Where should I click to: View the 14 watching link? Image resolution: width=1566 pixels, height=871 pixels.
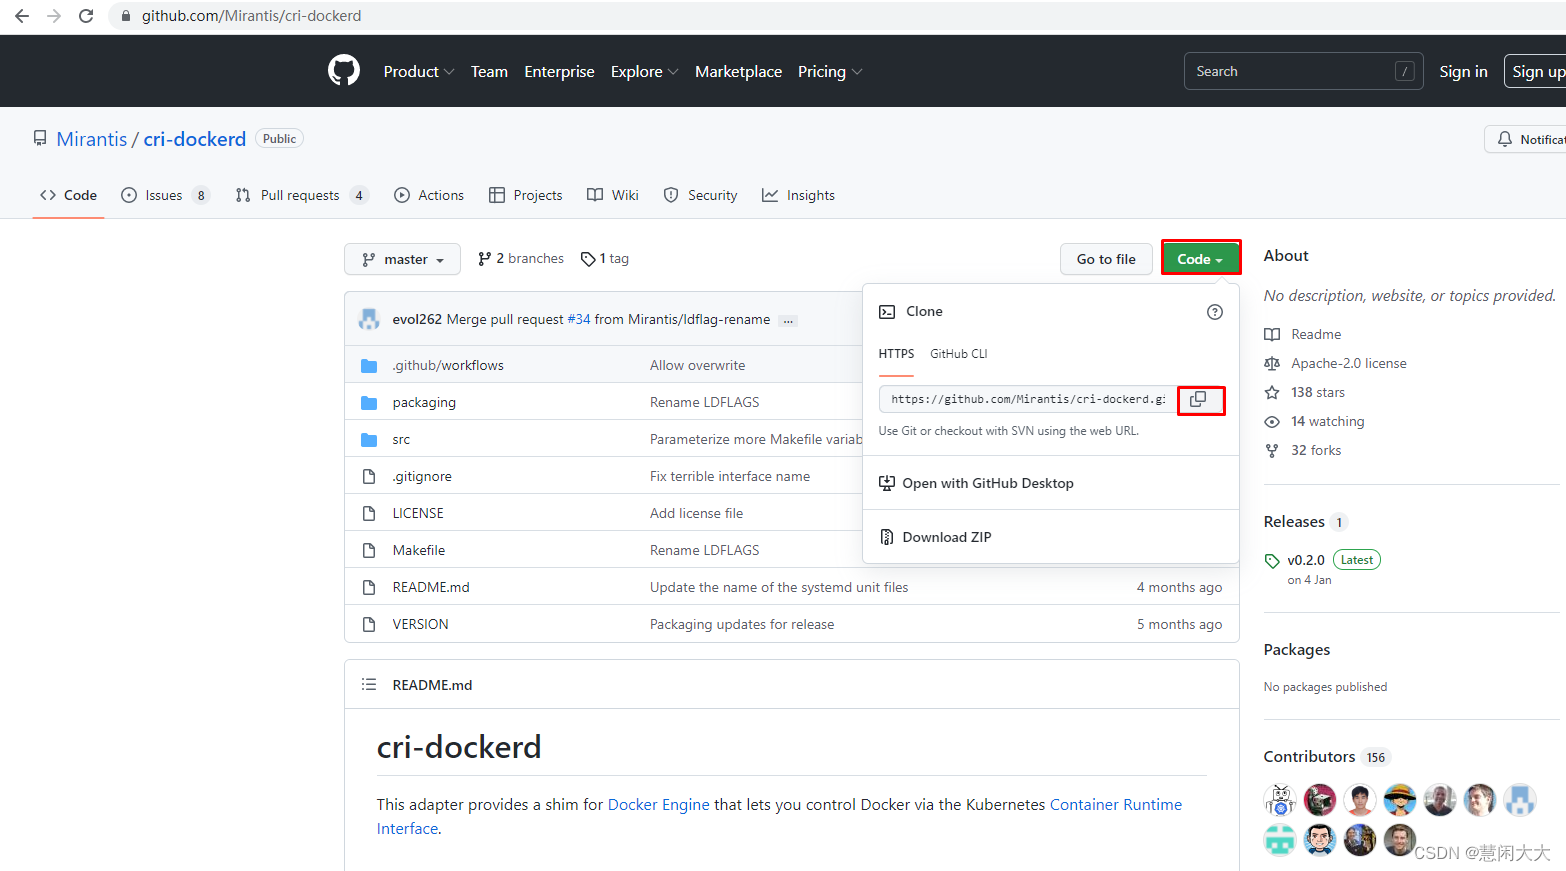point(1315,421)
